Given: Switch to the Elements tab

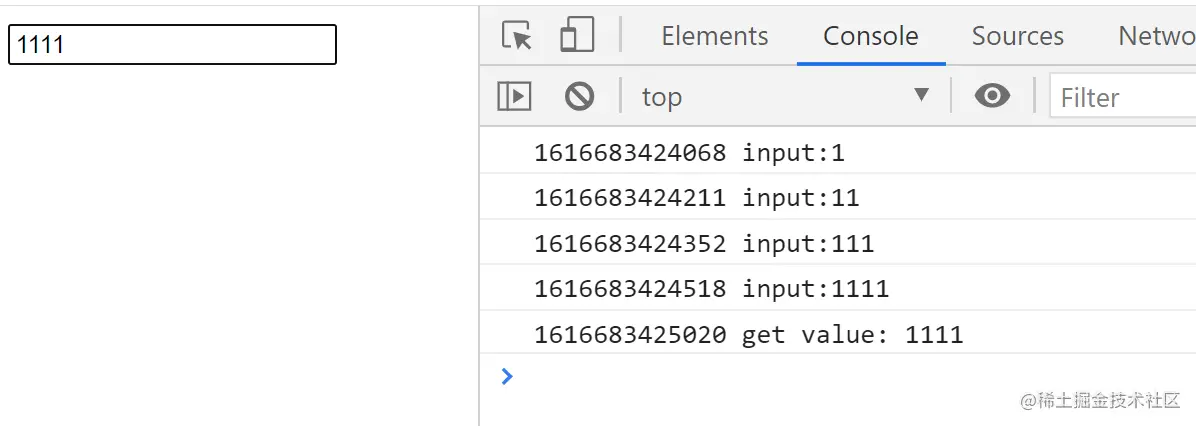Looking at the screenshot, I should [x=715, y=36].
